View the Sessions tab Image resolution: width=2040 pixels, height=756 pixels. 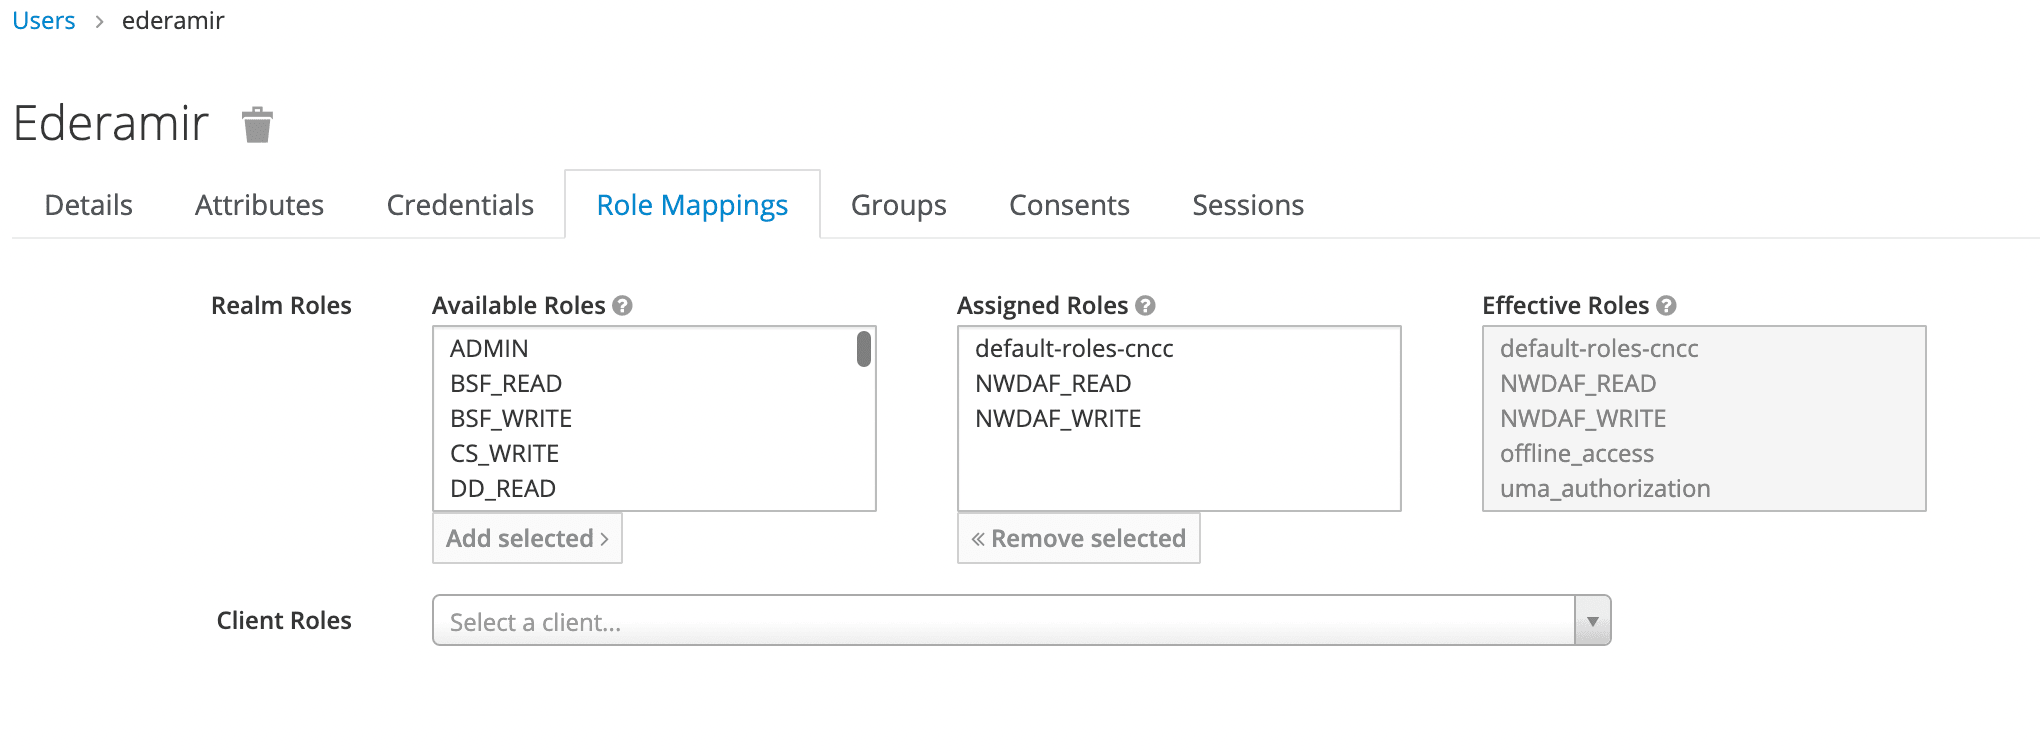(x=1248, y=205)
